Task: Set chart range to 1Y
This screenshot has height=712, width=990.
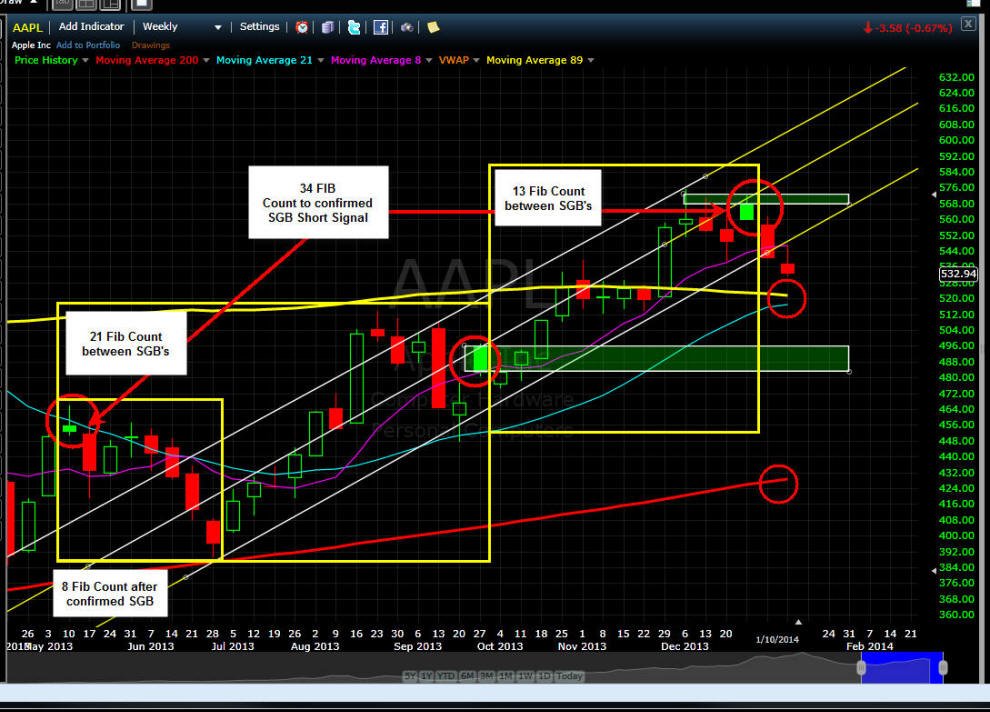Action: click(x=427, y=676)
